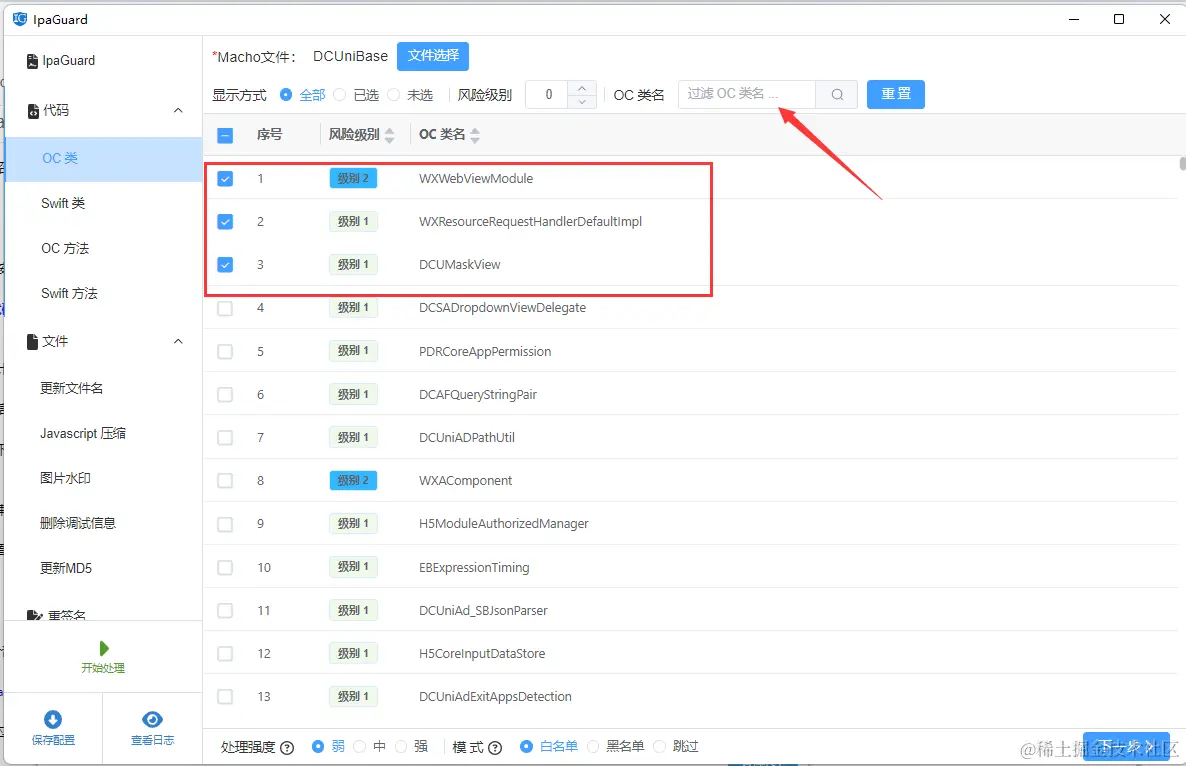Set processing strength to 弱
Screen dimensions: 1186x766
(x=318, y=746)
